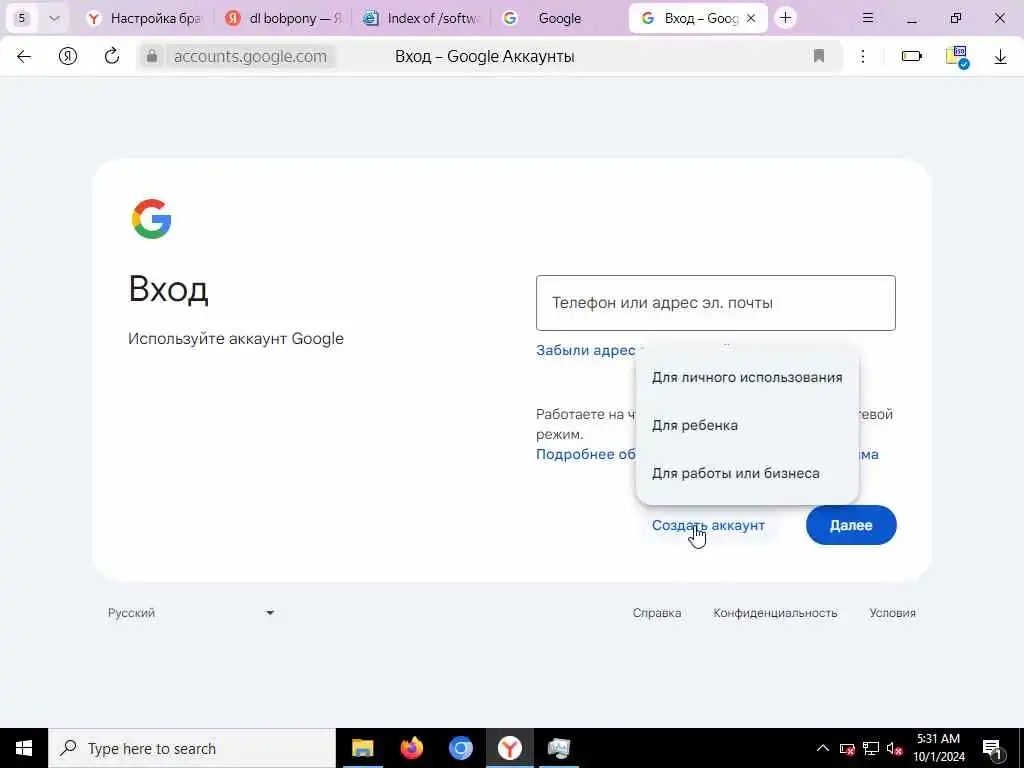The image size is (1024, 768).
Task: Launch Firefox from the taskbar
Action: point(411,748)
